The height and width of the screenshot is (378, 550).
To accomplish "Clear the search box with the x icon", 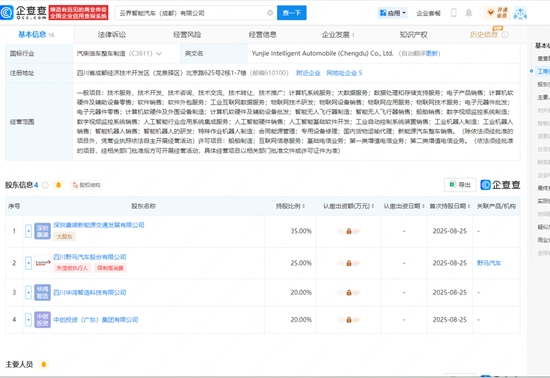I will click(x=270, y=13).
